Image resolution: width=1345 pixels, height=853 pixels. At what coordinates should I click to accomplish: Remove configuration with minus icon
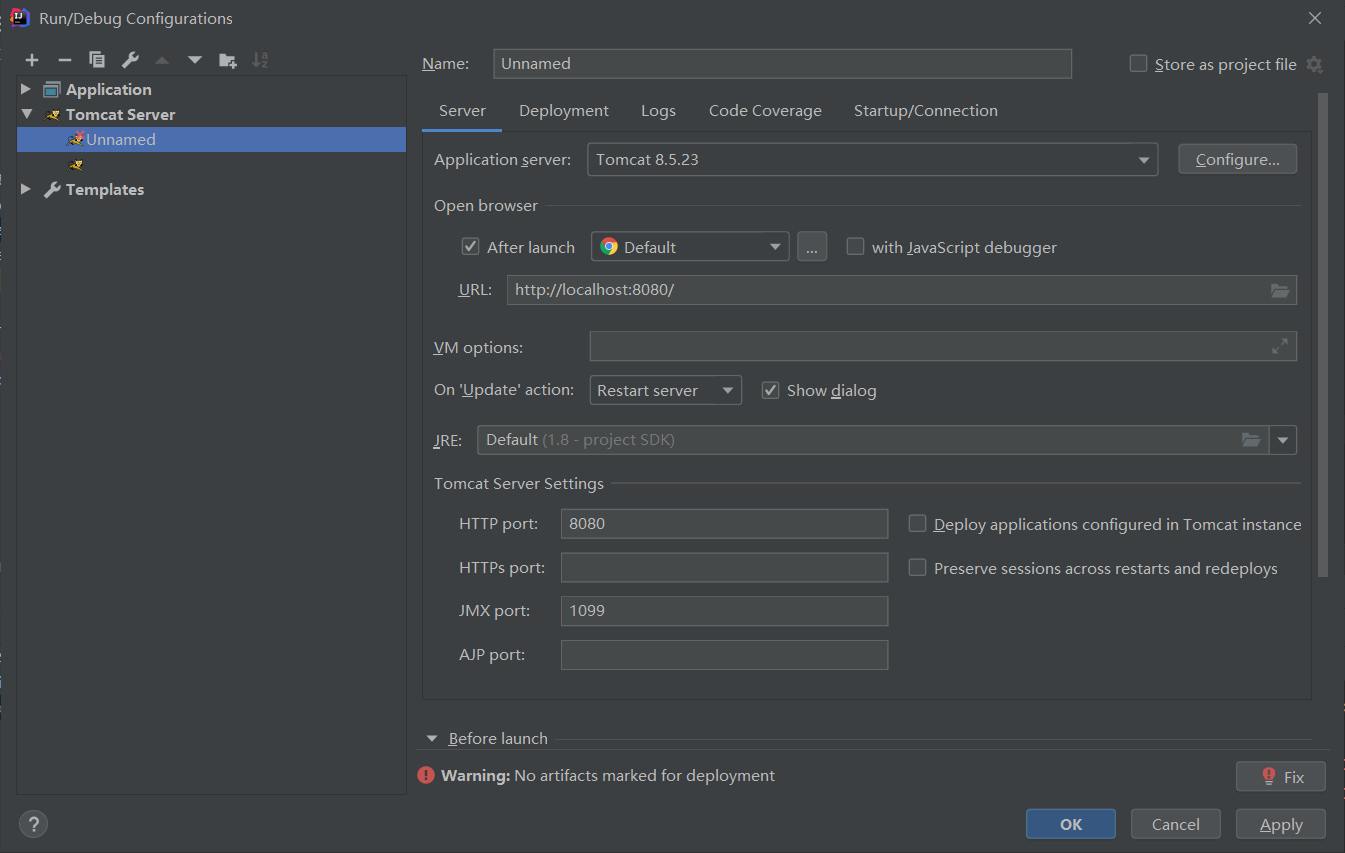[64, 60]
